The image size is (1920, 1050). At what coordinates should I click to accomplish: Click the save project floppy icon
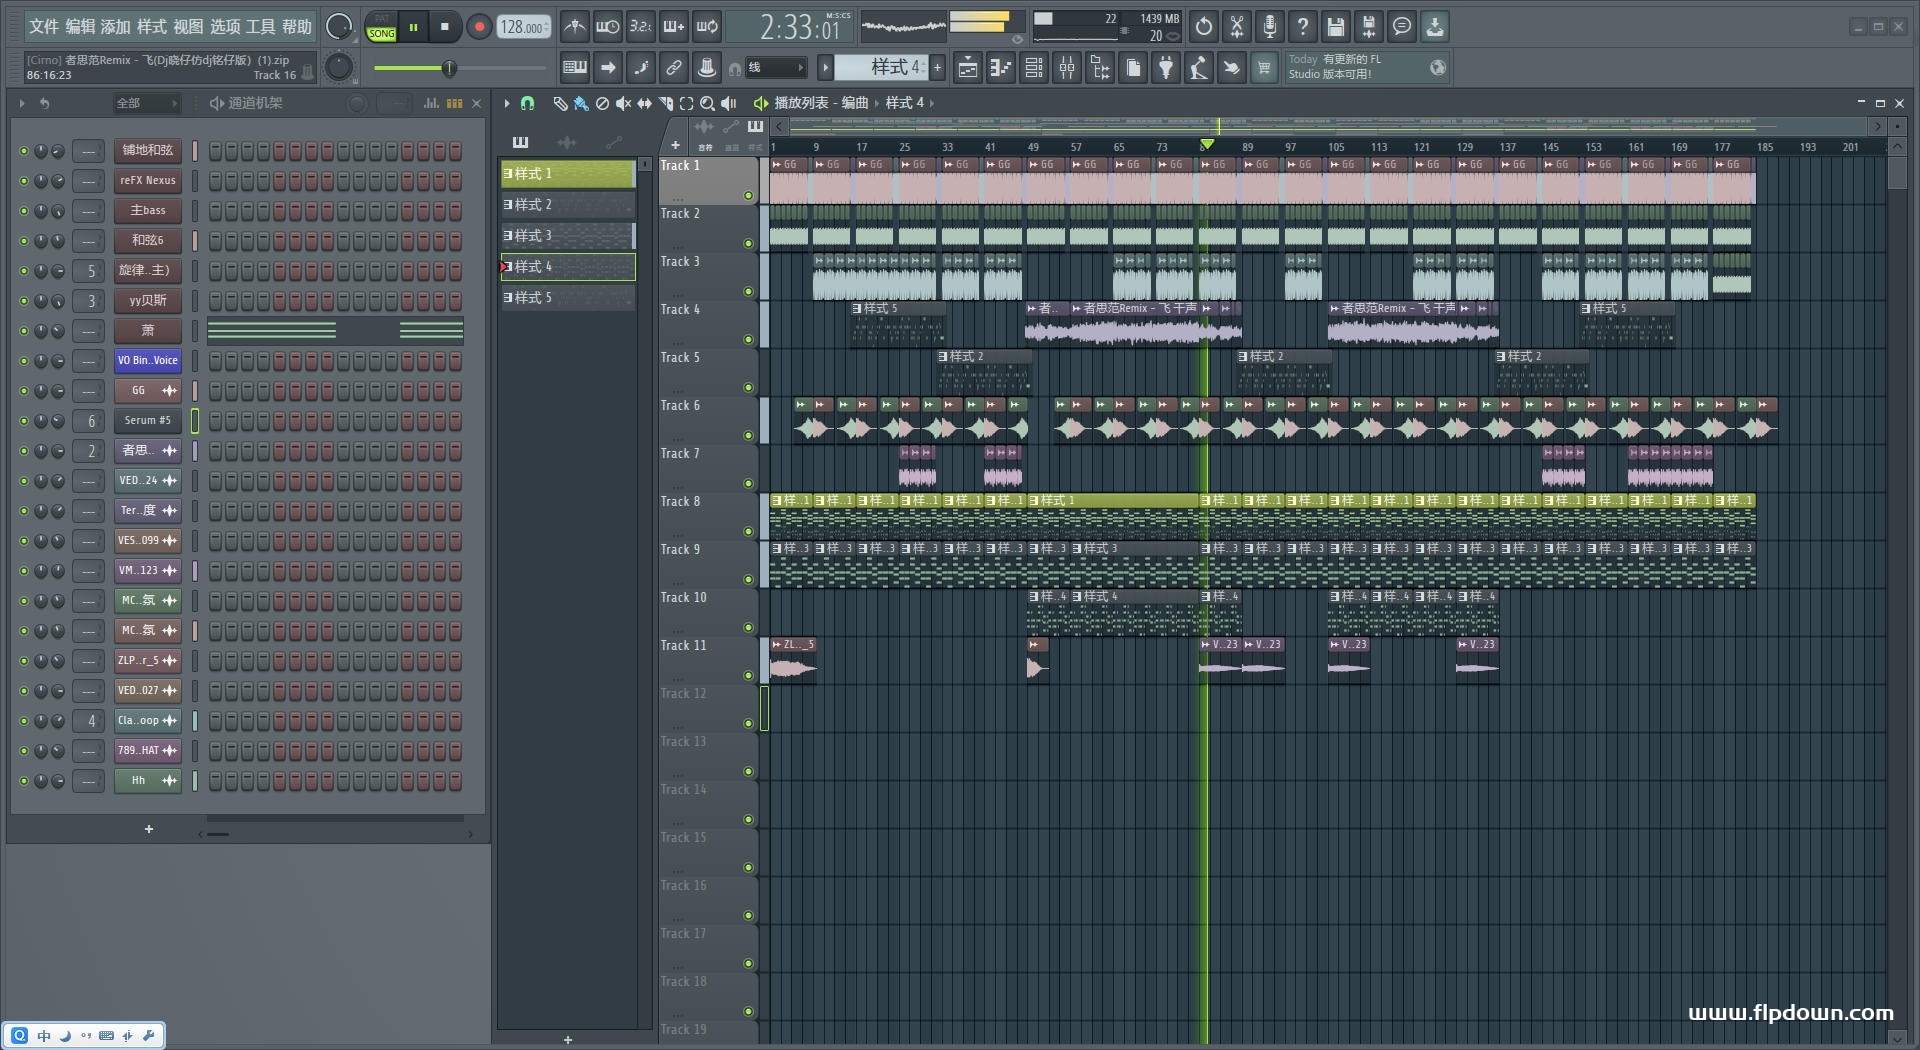pyautogui.click(x=1335, y=27)
